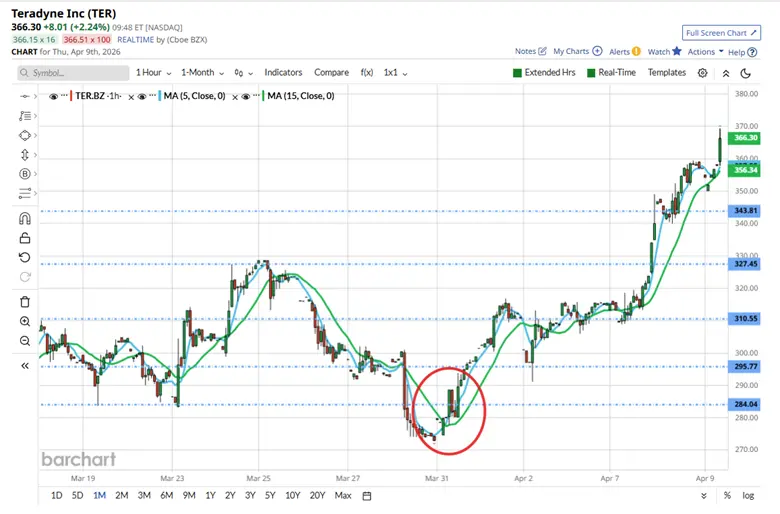Click the redo arrow icon
Screen dimensions: 780x514
tap(25, 277)
